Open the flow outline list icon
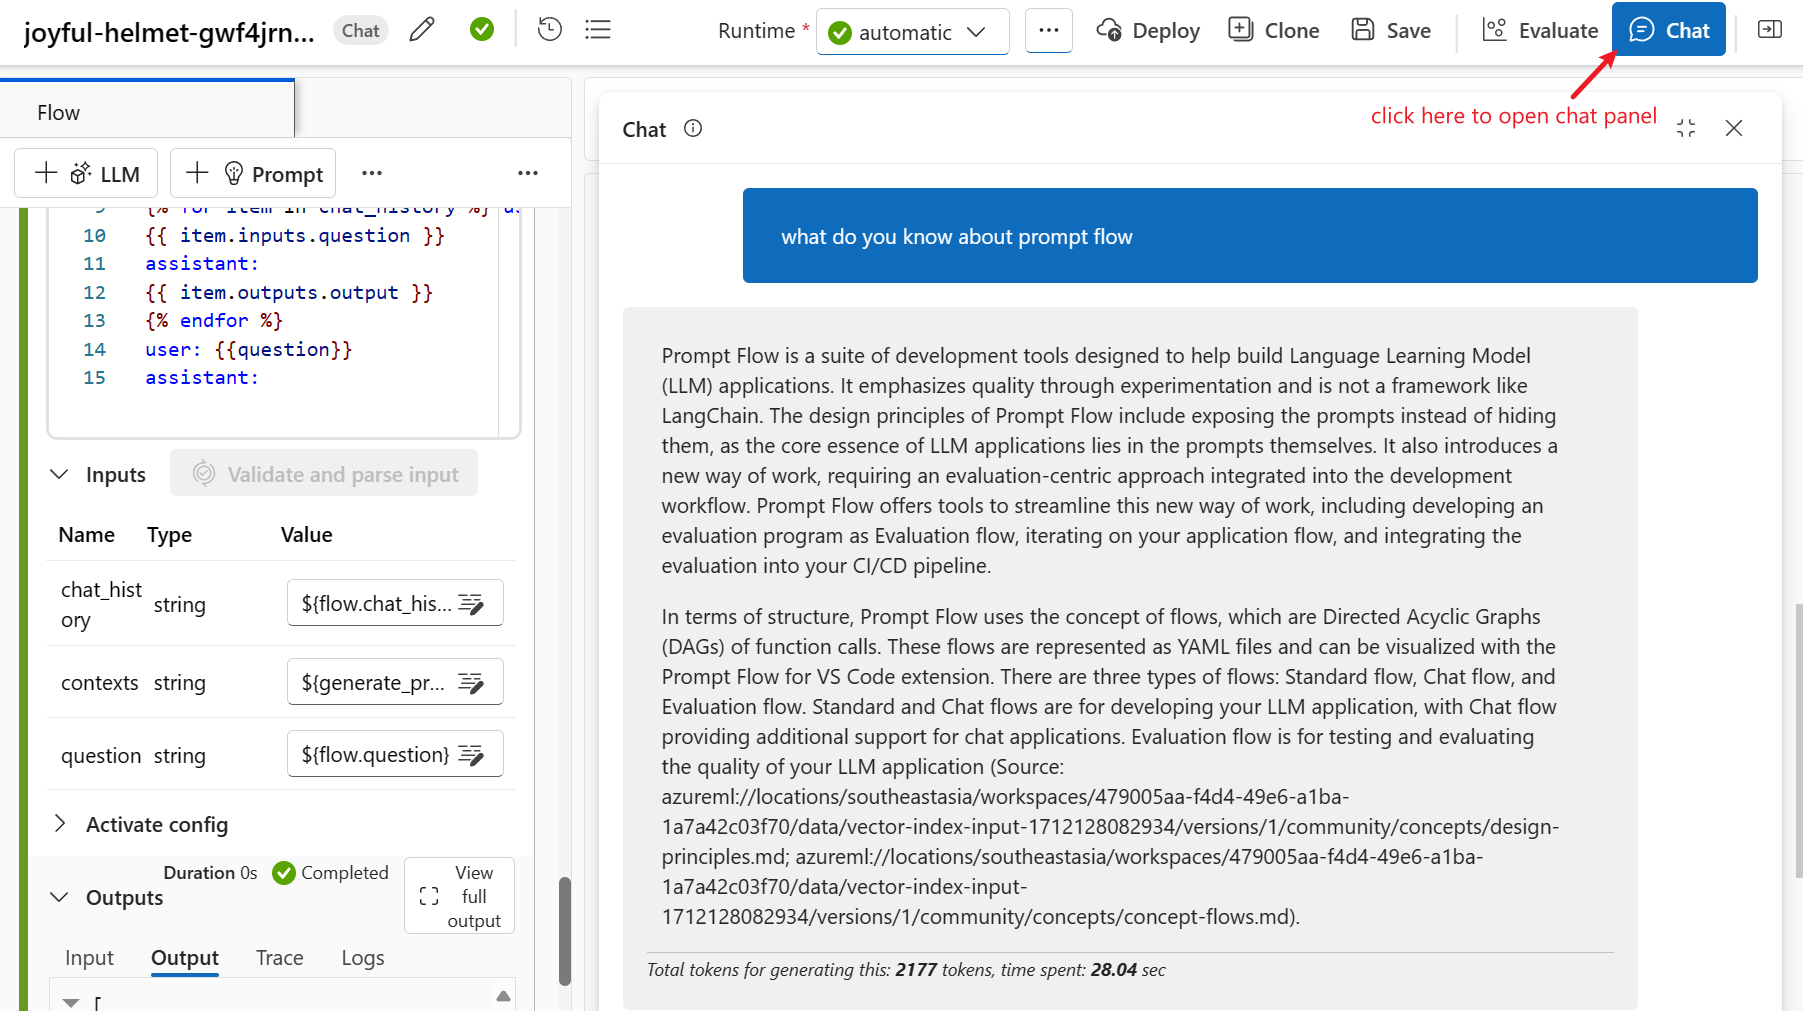The image size is (1803, 1011). [598, 30]
